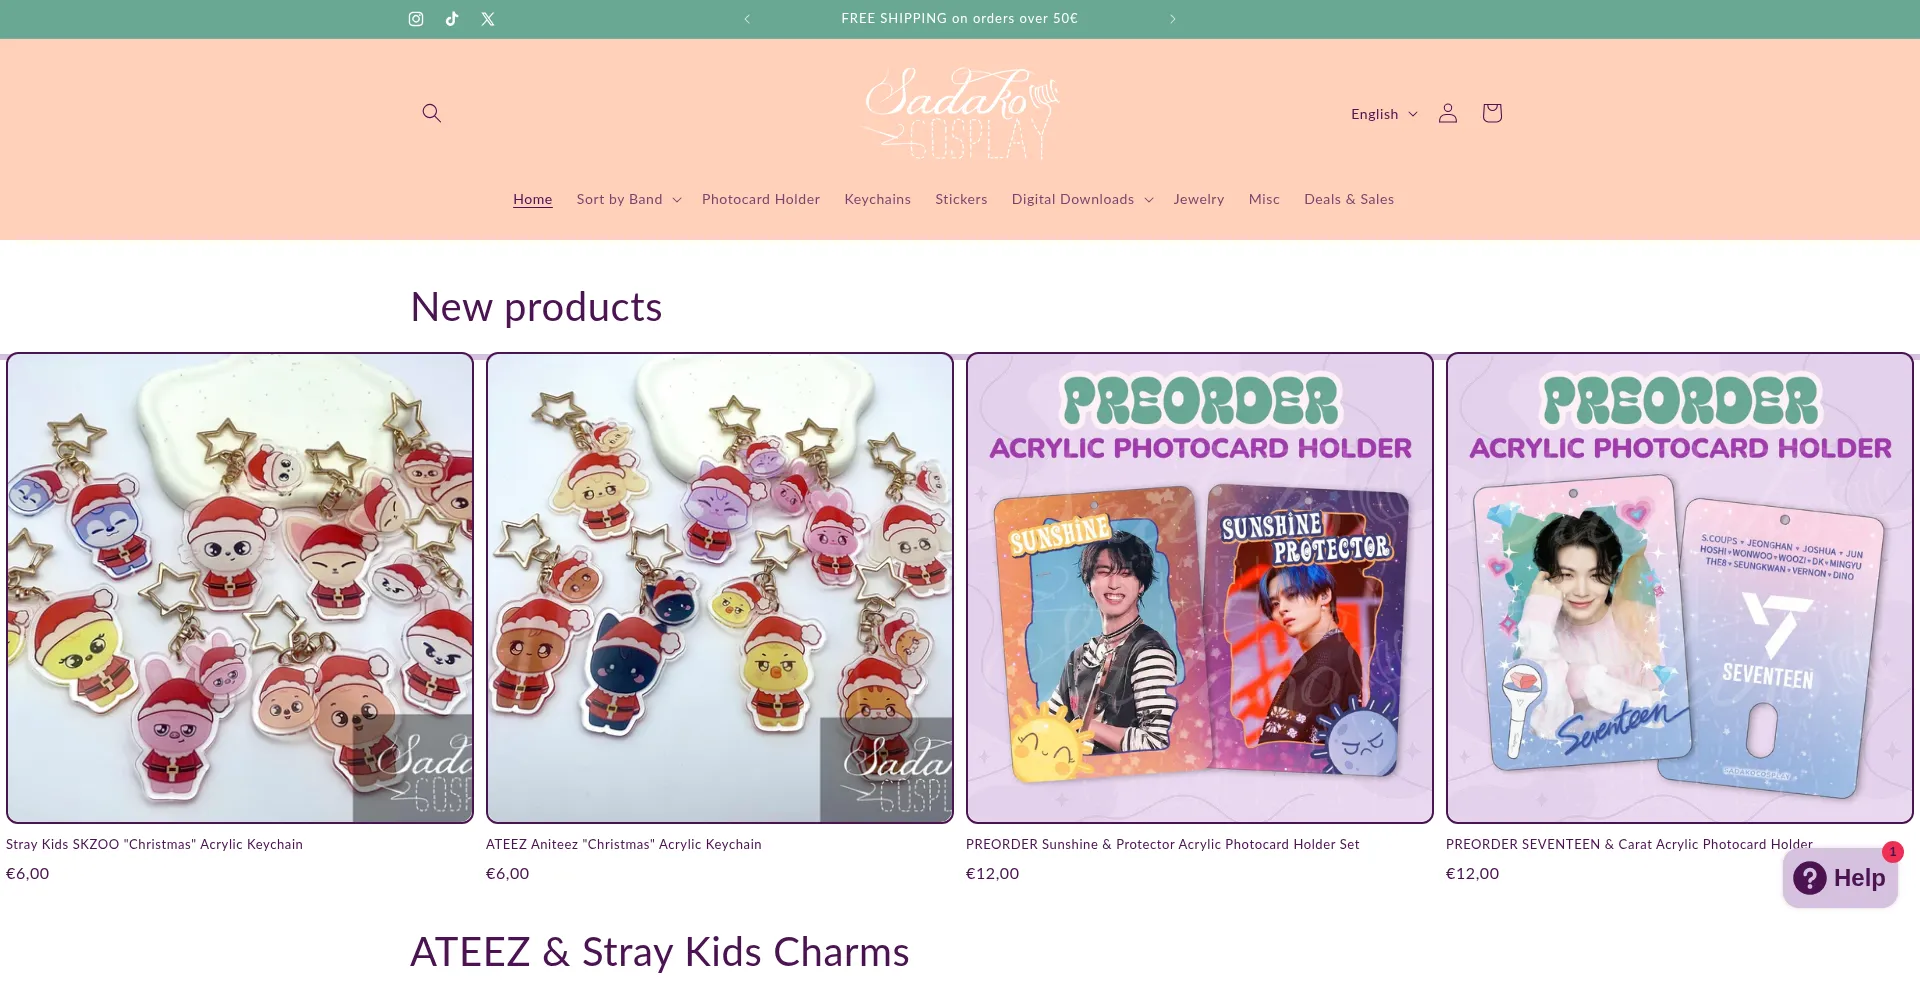Open the Stickers menu item

point(961,199)
